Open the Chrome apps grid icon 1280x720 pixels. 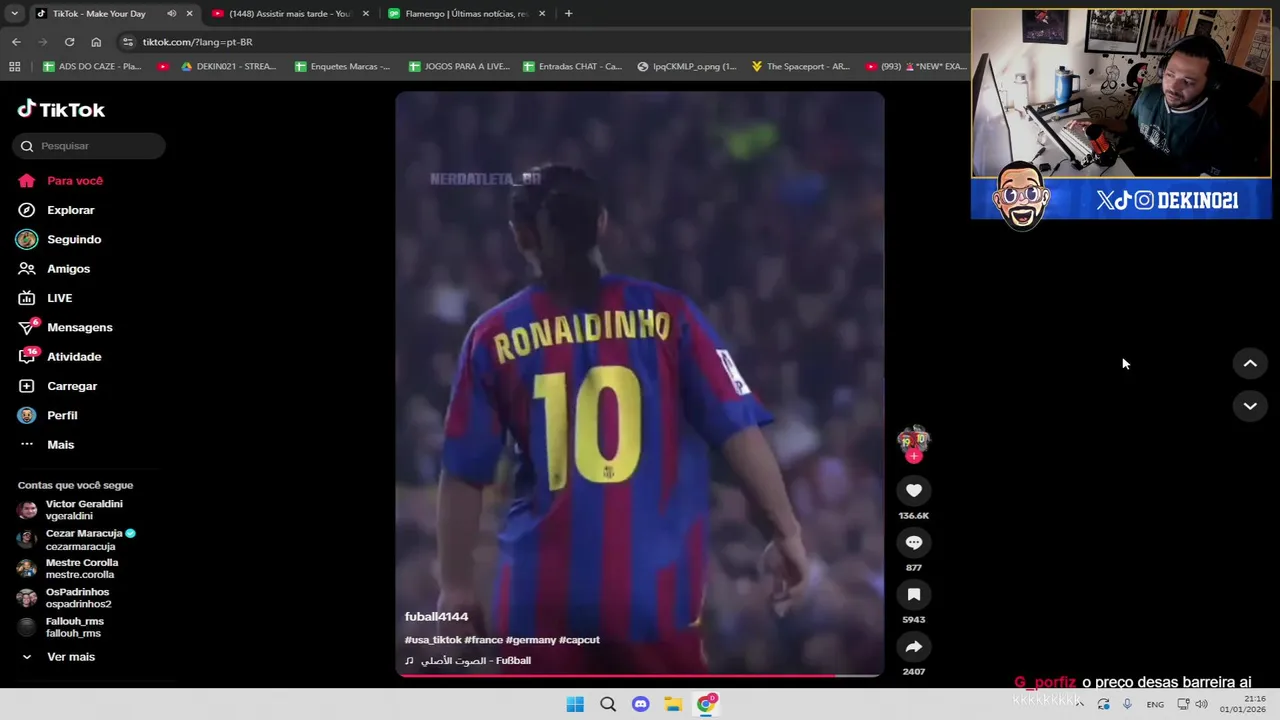[14, 66]
